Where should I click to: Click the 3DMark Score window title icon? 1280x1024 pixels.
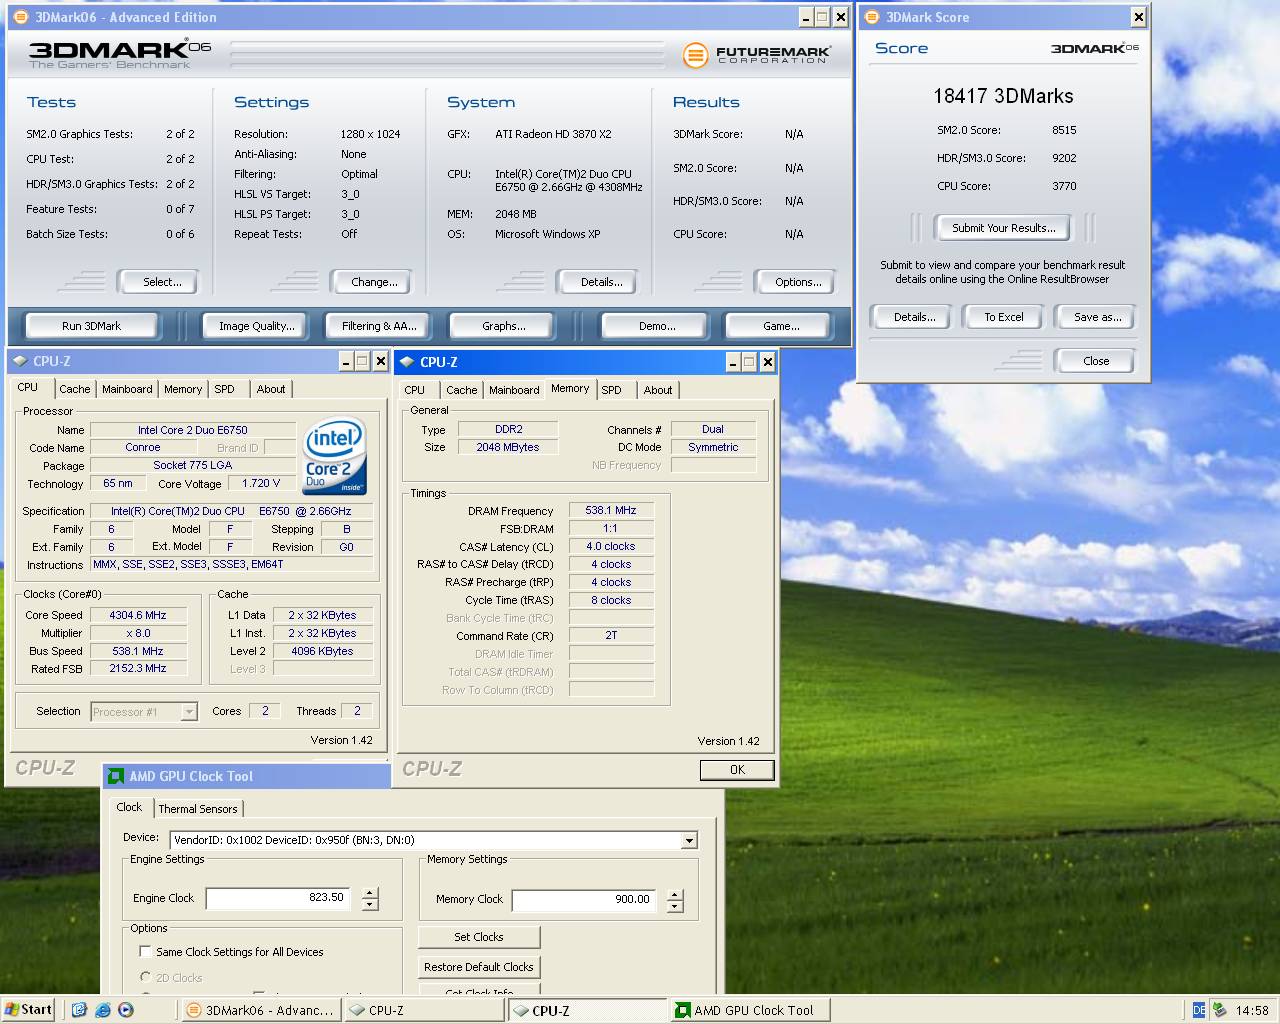click(x=872, y=17)
